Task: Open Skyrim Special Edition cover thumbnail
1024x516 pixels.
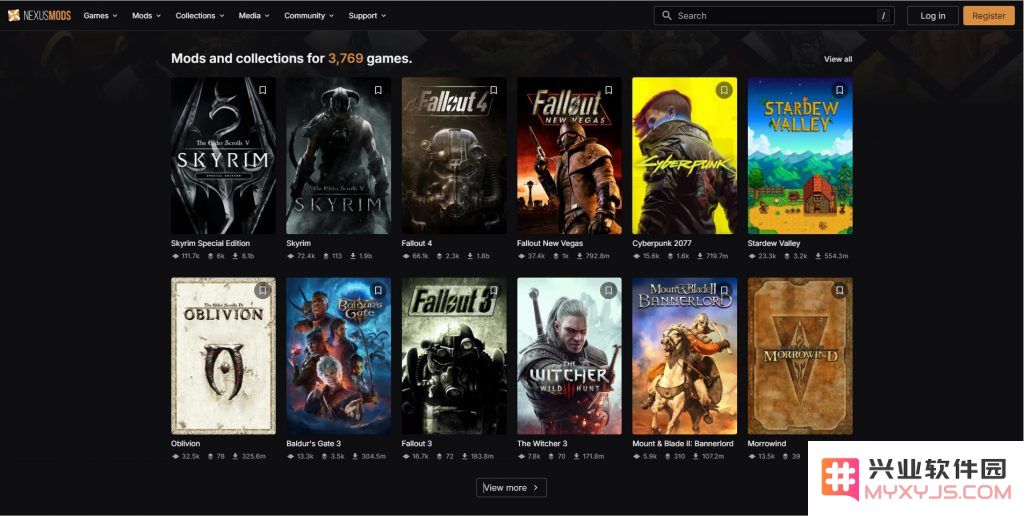Action: 223,155
